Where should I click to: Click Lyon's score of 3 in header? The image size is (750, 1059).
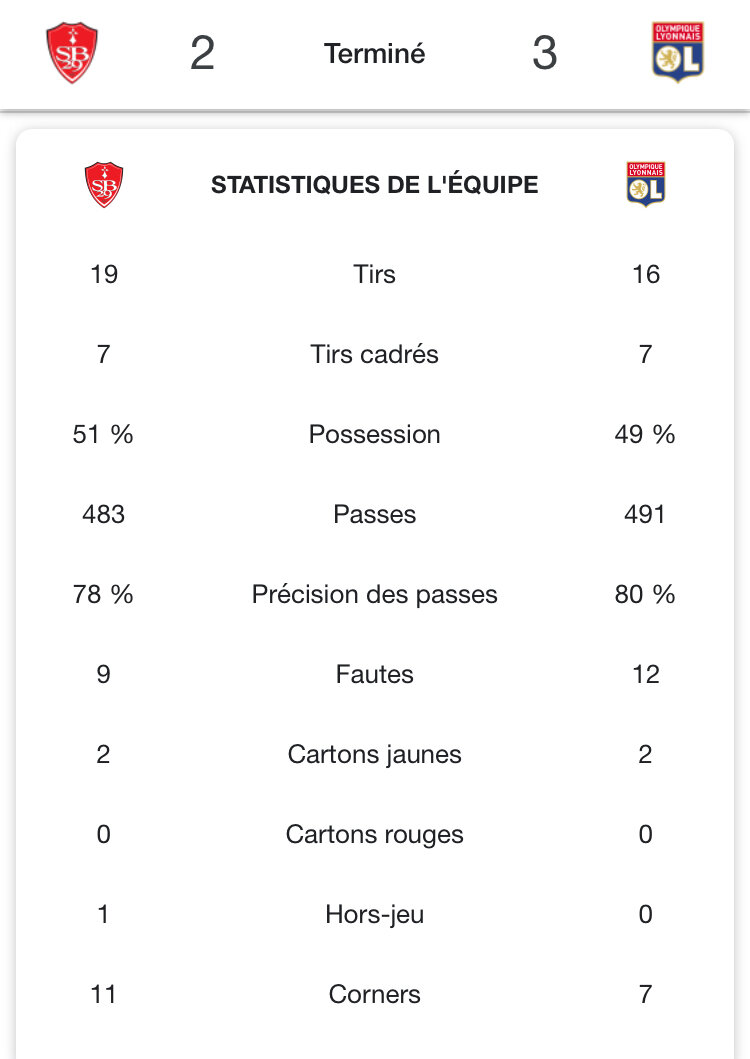click(x=544, y=53)
